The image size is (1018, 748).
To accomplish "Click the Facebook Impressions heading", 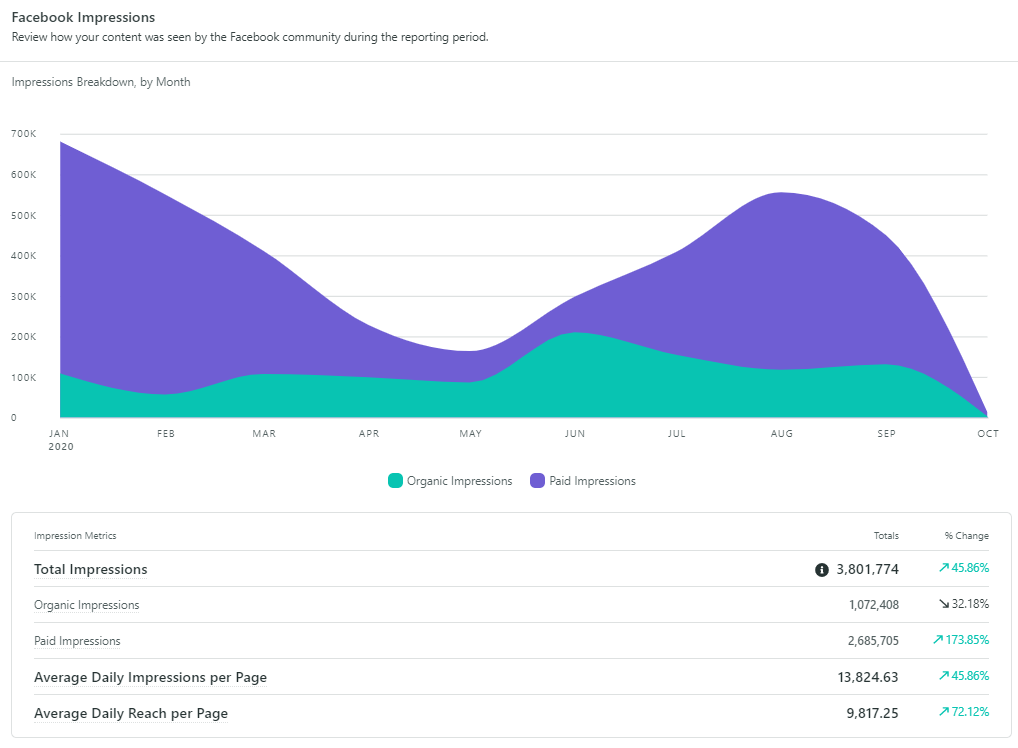I will click(x=83, y=18).
